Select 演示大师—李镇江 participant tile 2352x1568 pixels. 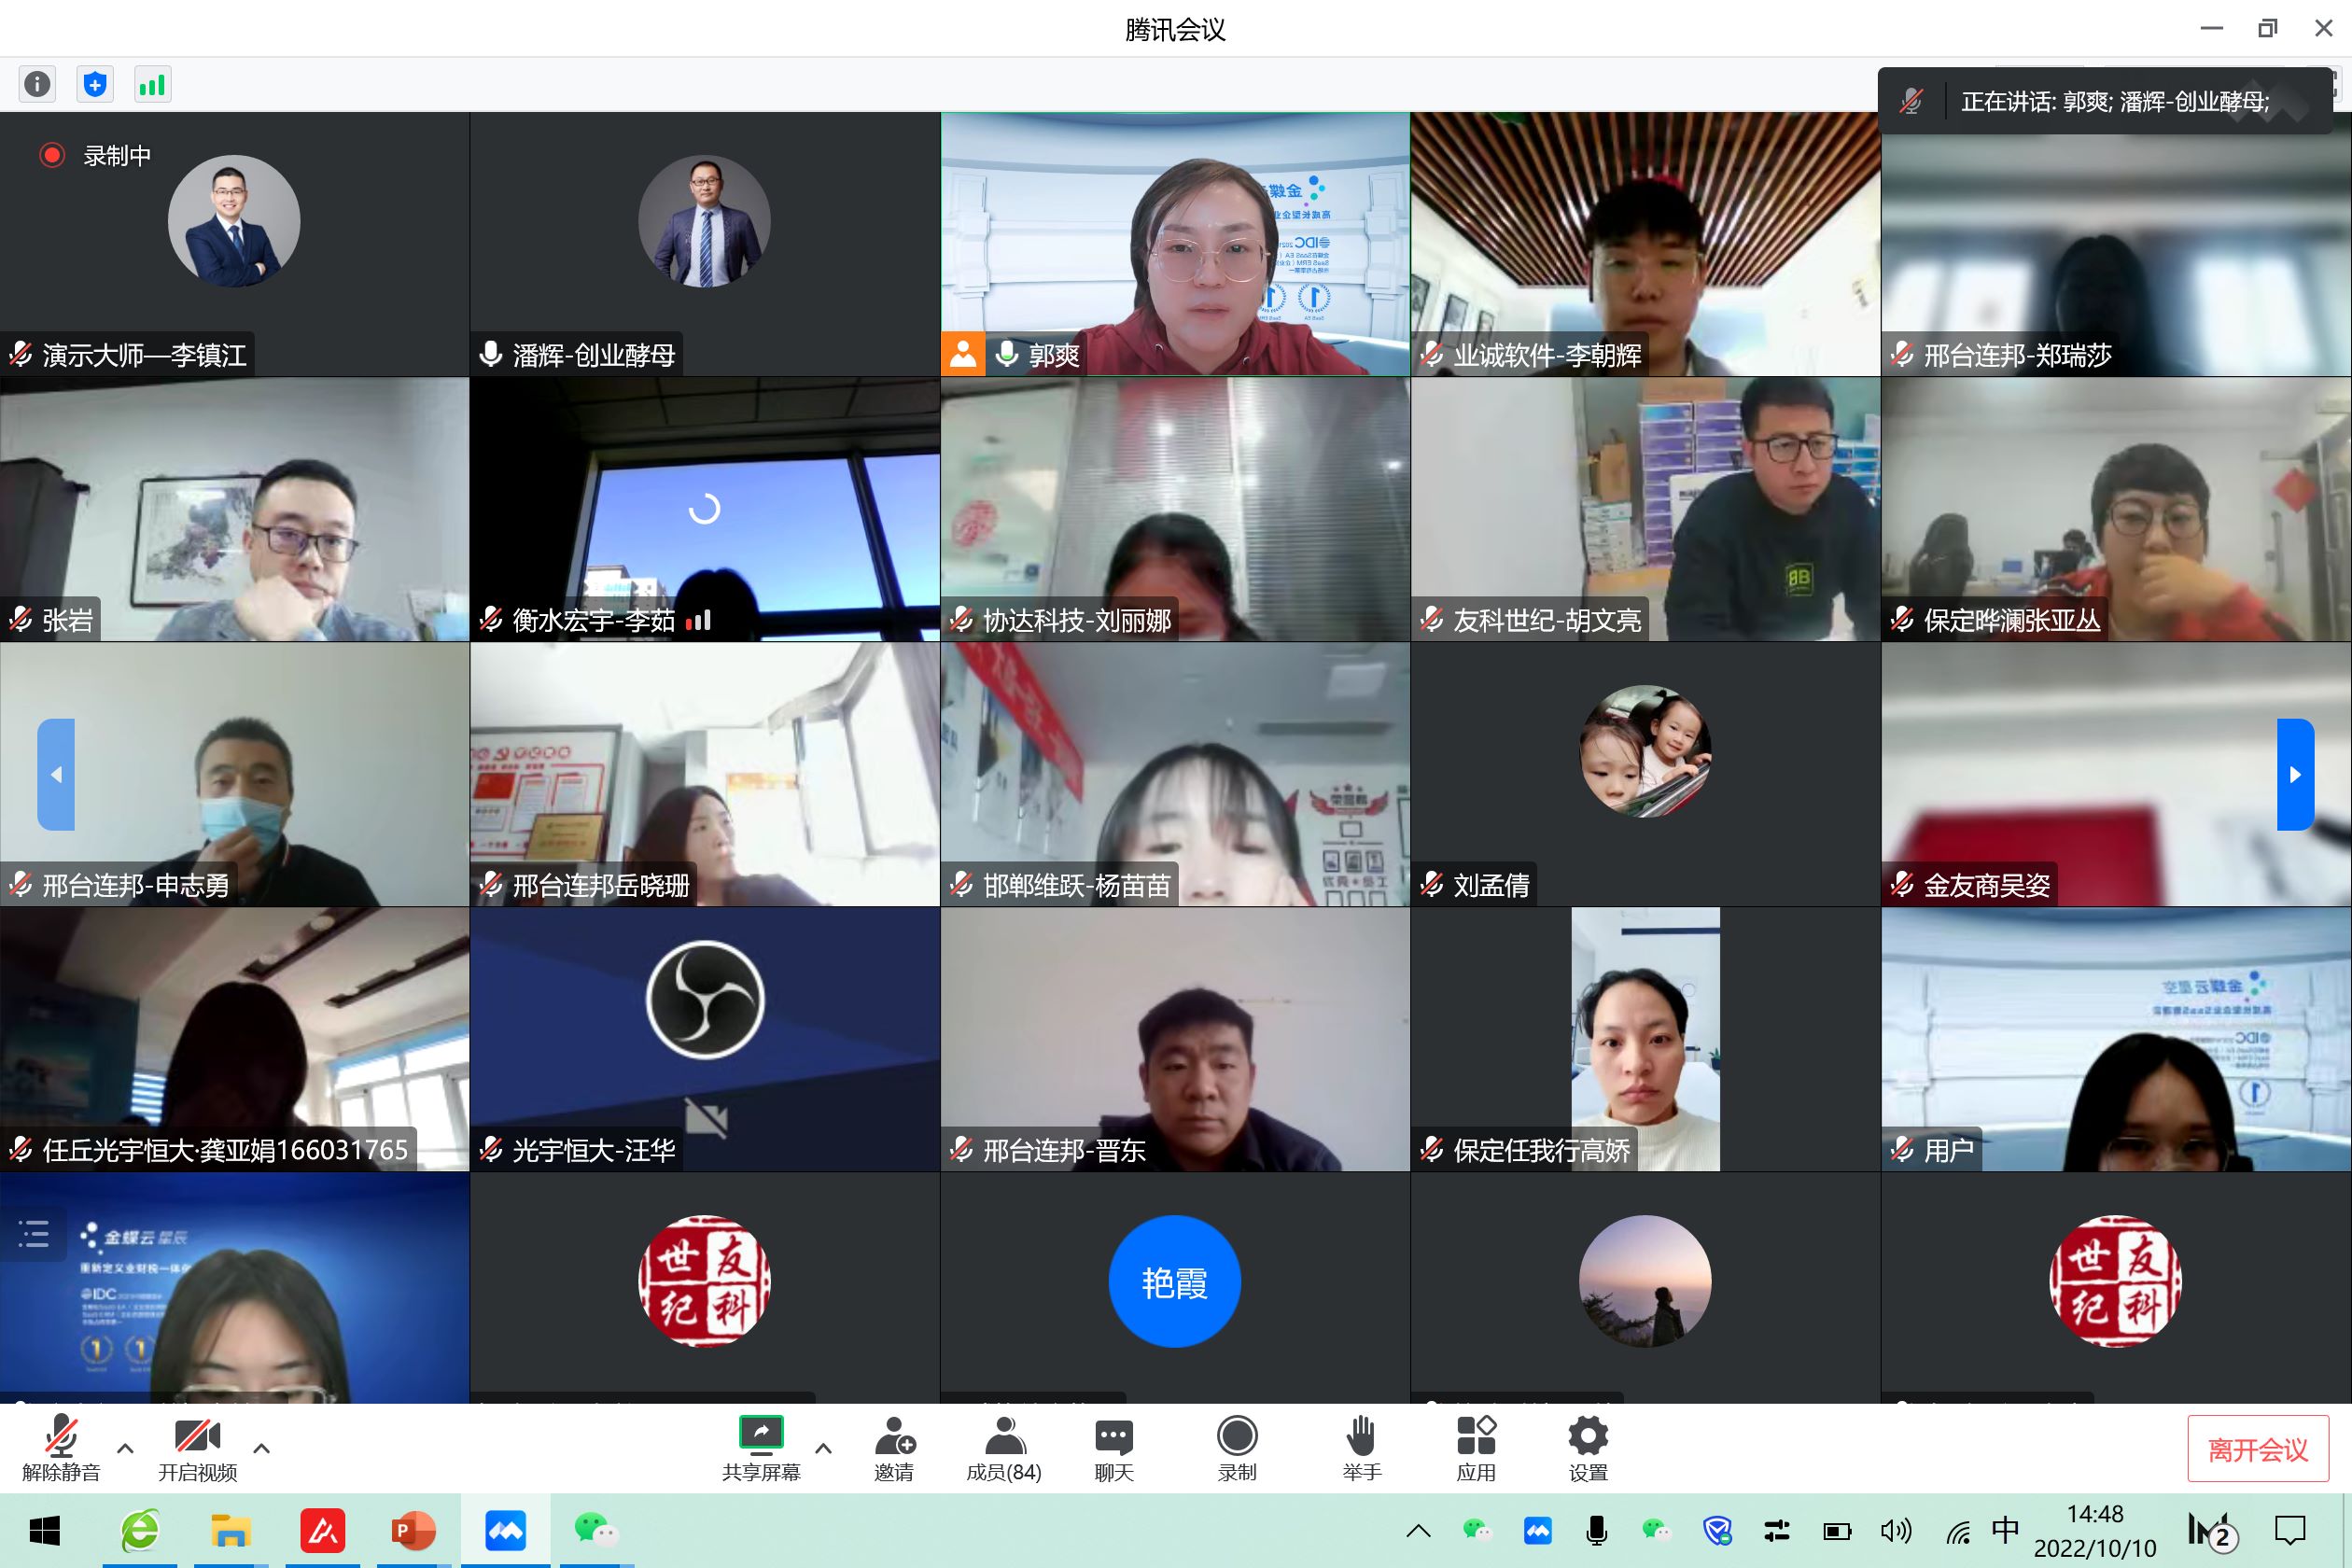(x=234, y=244)
